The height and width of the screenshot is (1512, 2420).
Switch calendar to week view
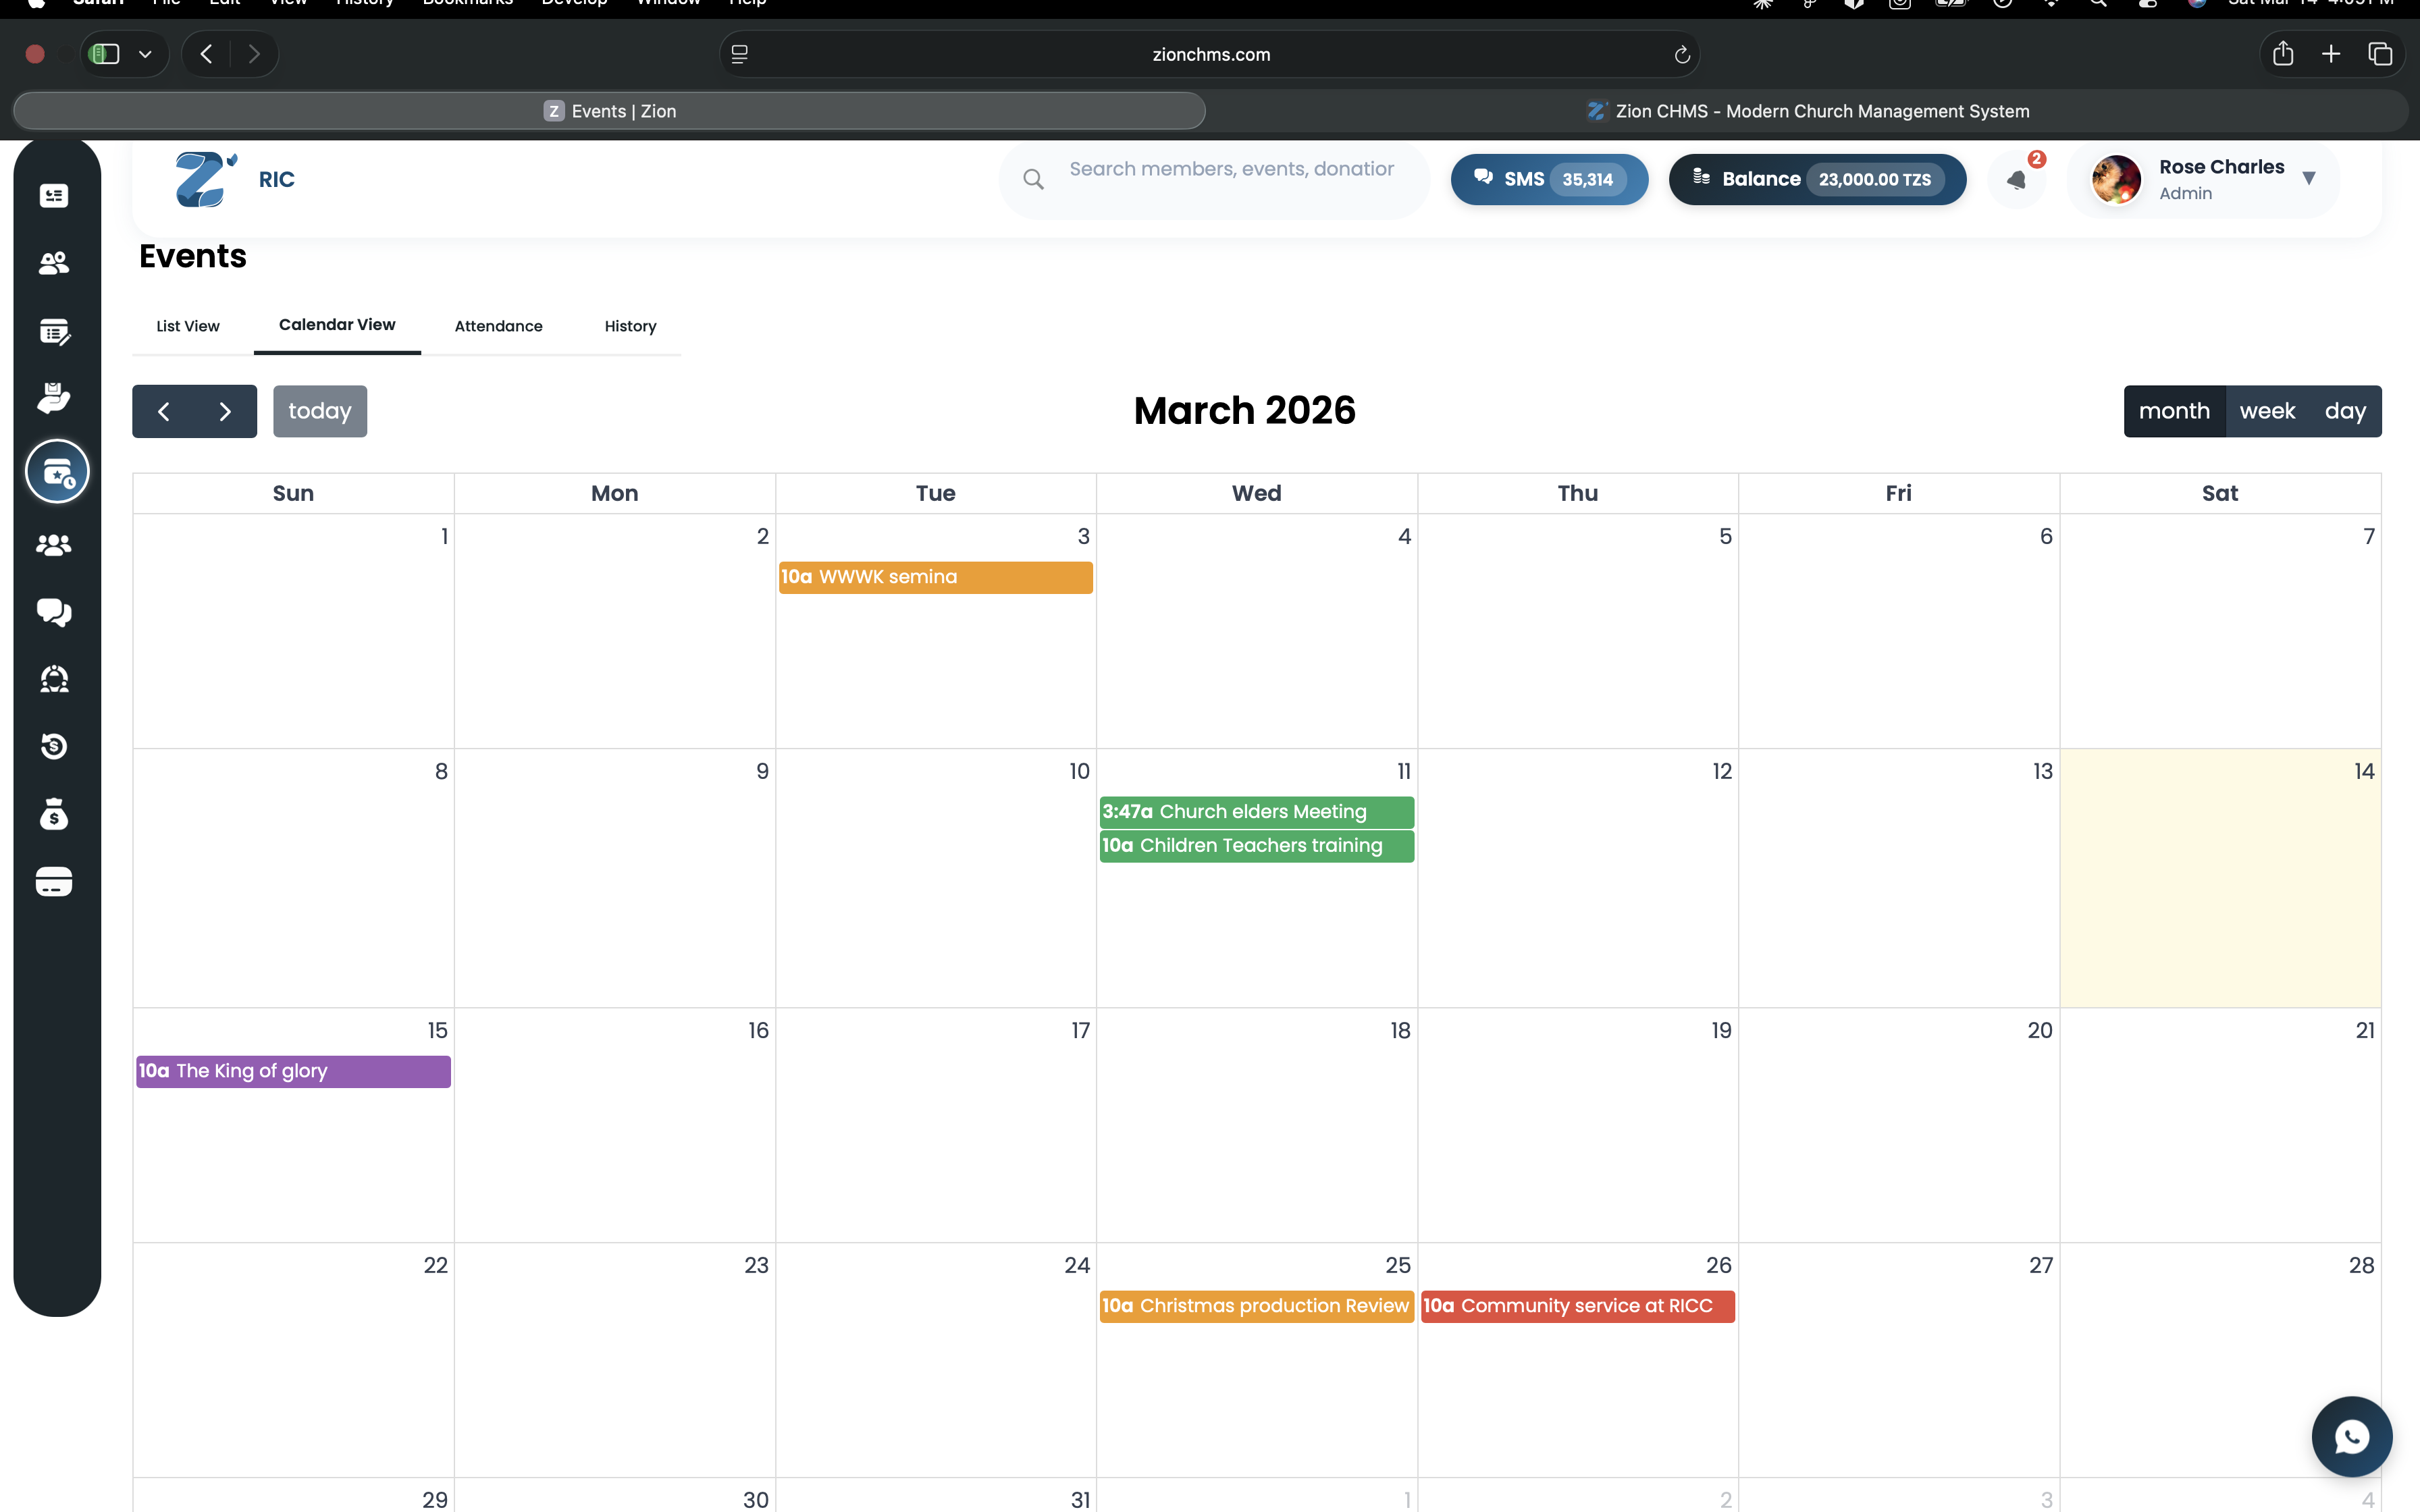click(x=2267, y=410)
